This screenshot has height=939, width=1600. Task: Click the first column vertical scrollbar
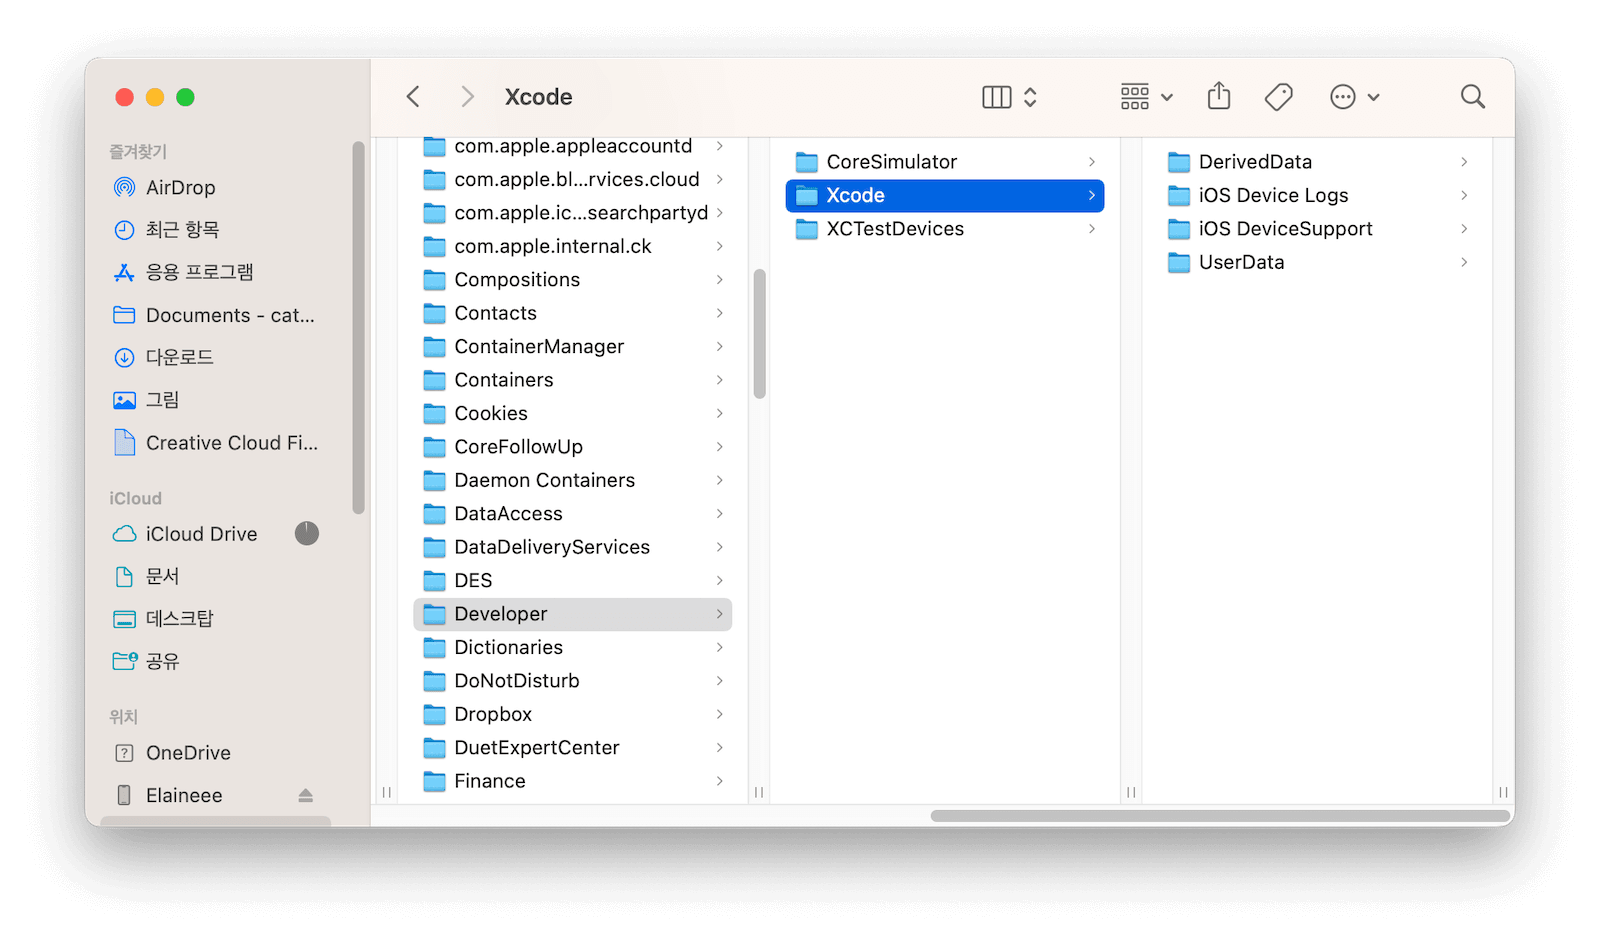pyautogui.click(x=760, y=334)
